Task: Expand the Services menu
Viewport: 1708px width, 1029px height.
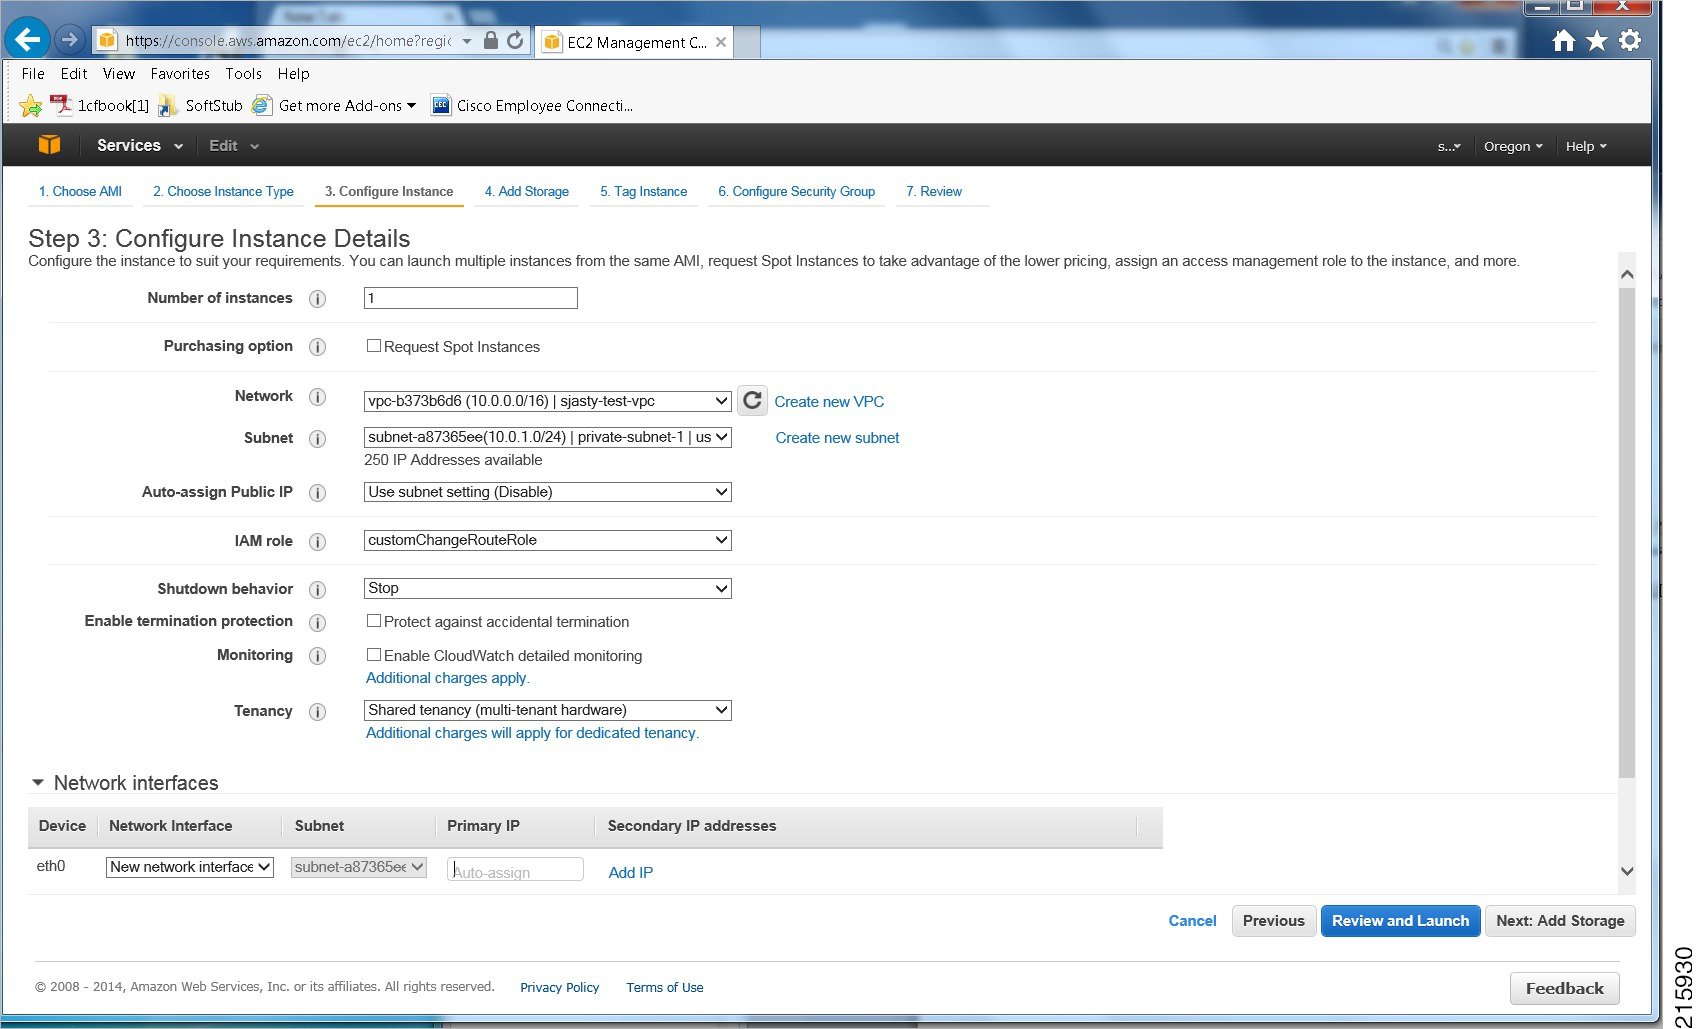Action: coord(140,145)
